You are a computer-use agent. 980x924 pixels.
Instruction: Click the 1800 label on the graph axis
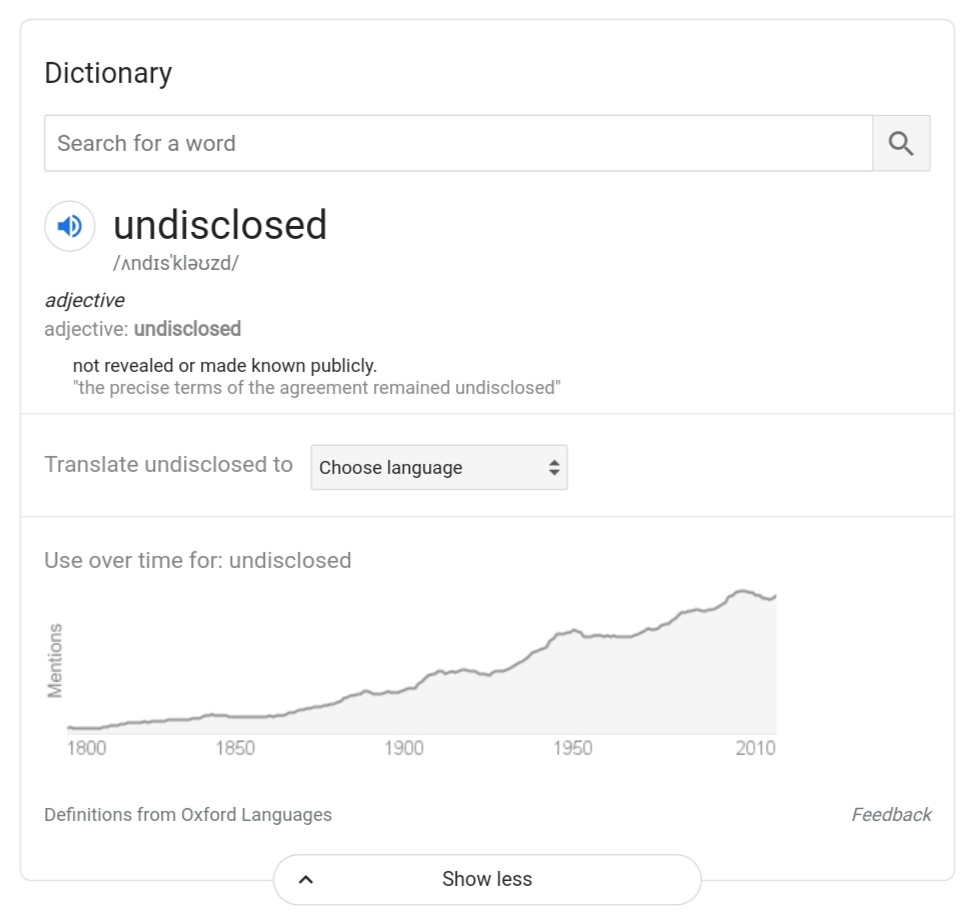(86, 748)
